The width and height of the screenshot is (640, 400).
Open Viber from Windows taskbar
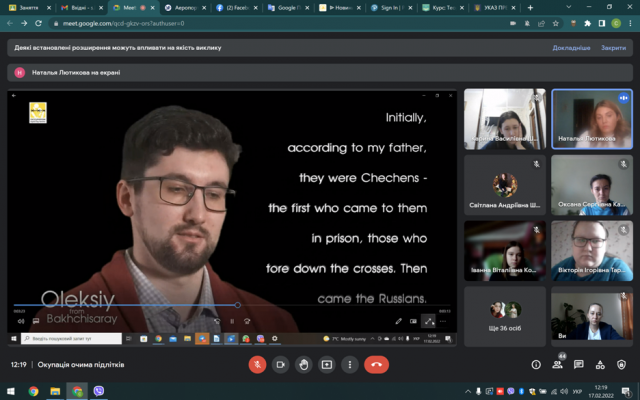click(98, 391)
